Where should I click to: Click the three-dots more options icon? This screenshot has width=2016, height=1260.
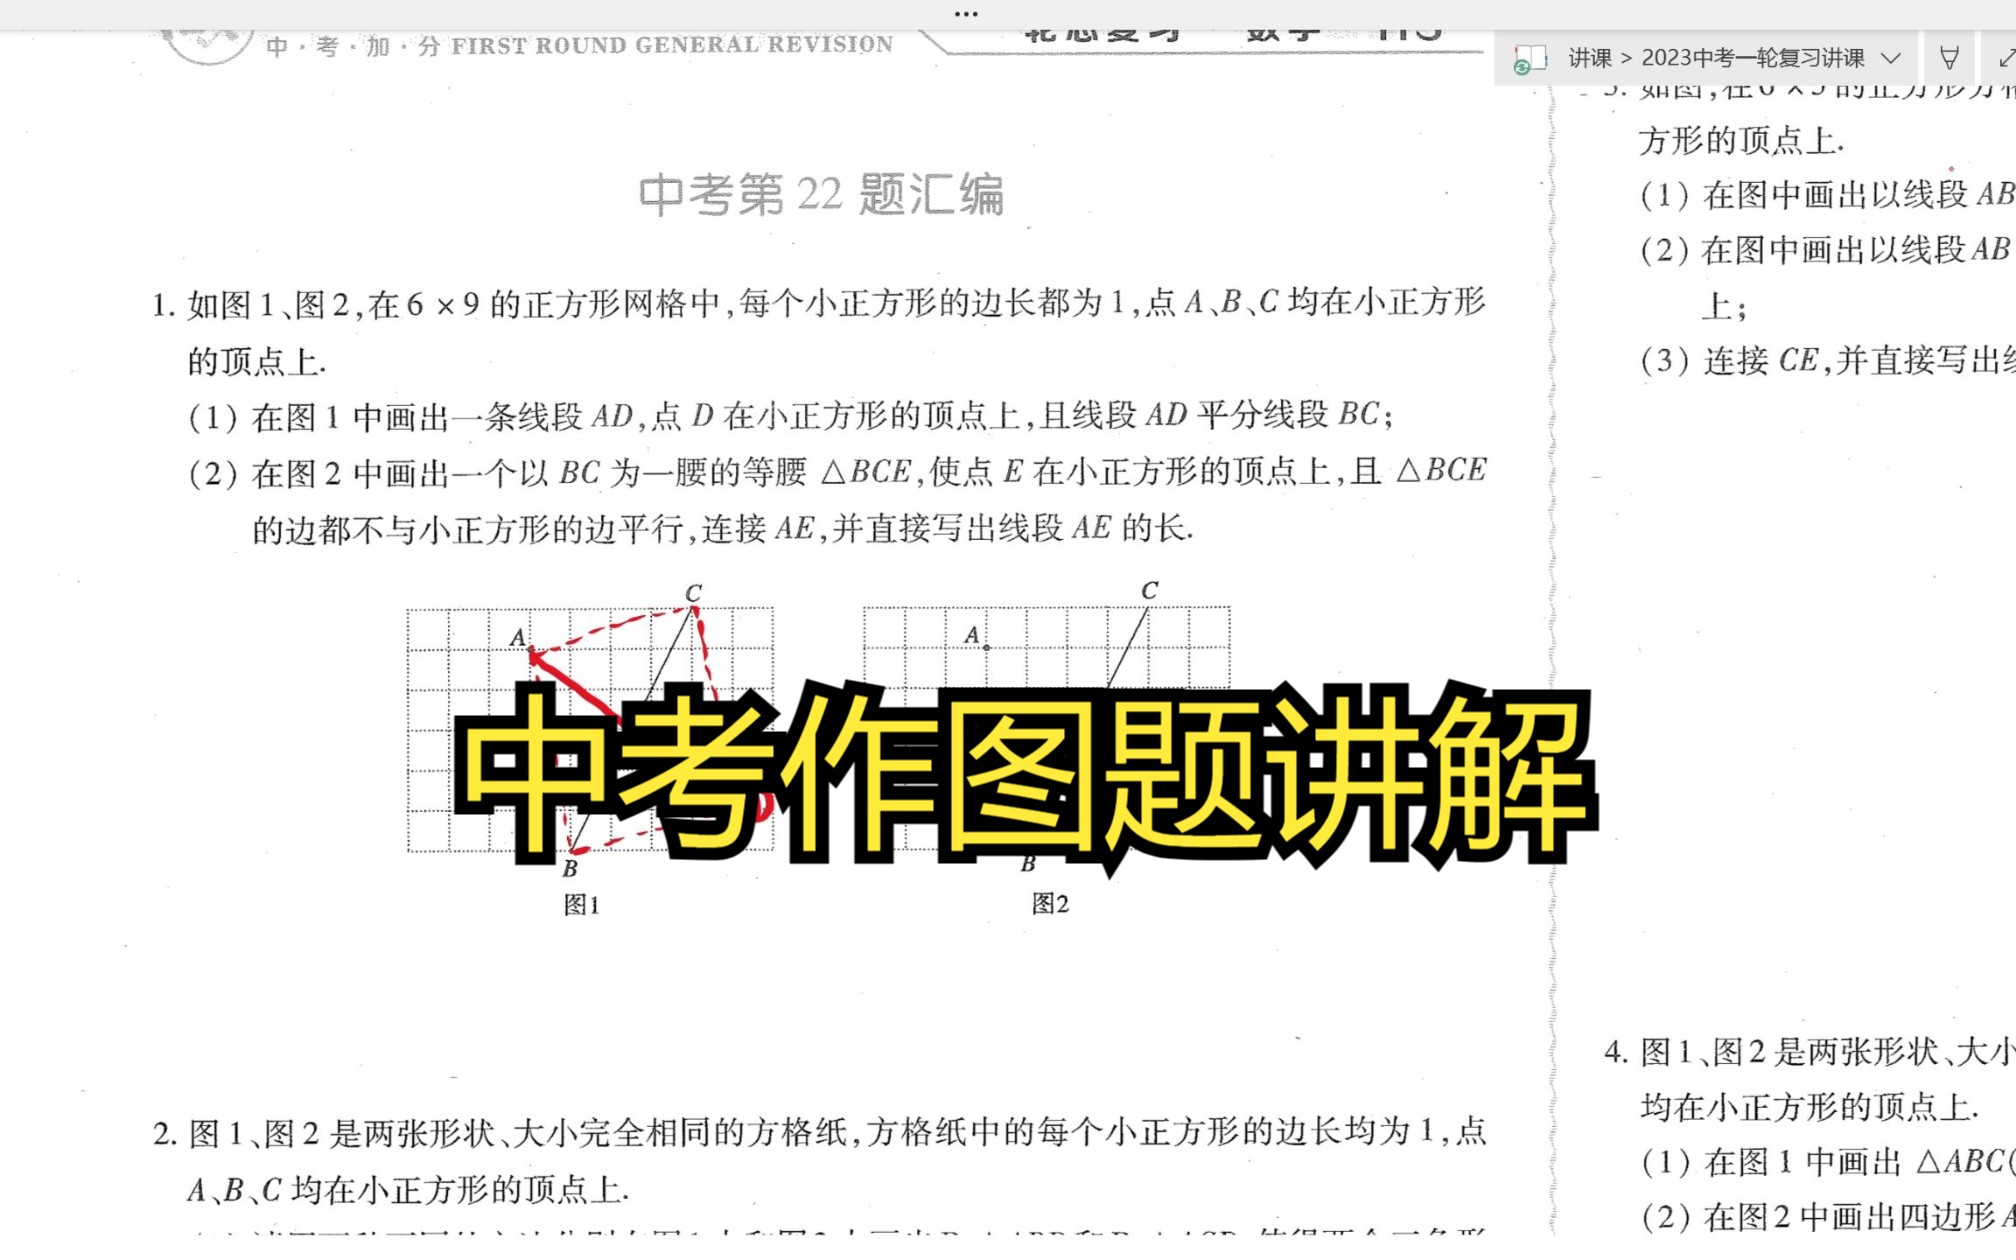964,12
